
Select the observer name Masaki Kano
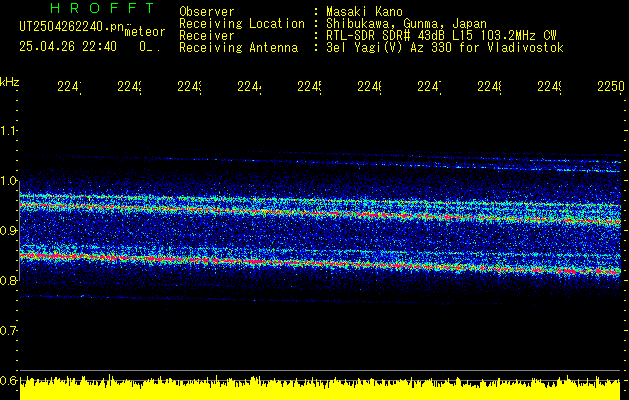pyautogui.click(x=364, y=12)
